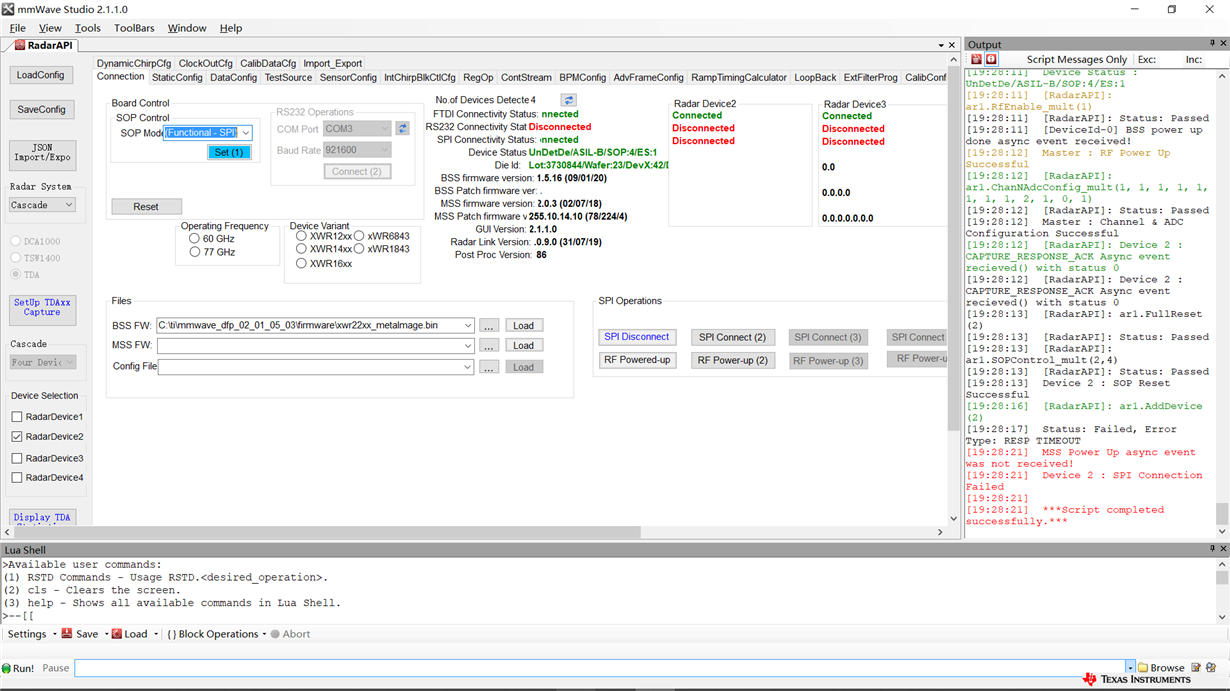Screen dimensions: 1230x691
Task: Click the Save icon in Lua Shell
Action: 67,634
